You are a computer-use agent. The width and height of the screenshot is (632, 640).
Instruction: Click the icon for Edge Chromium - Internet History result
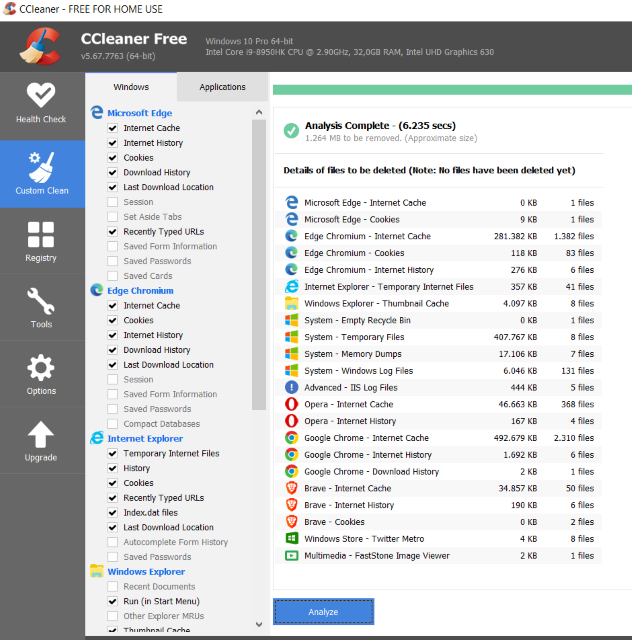coord(292,269)
